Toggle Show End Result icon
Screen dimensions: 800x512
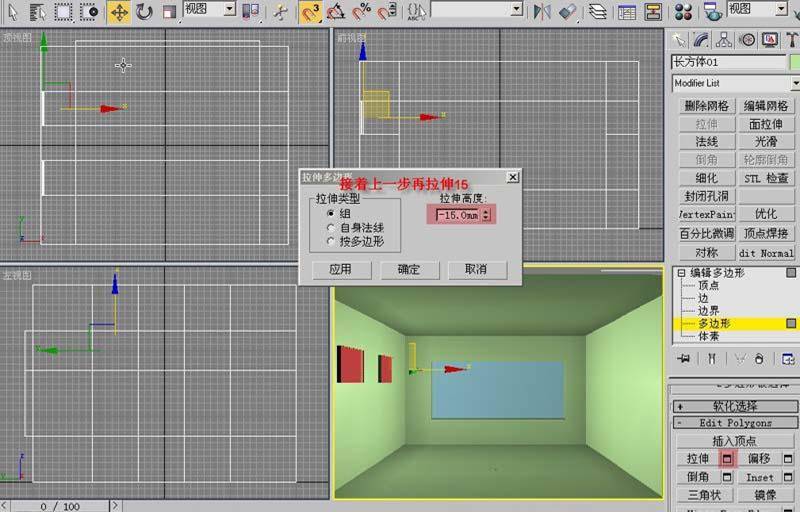(x=712, y=359)
